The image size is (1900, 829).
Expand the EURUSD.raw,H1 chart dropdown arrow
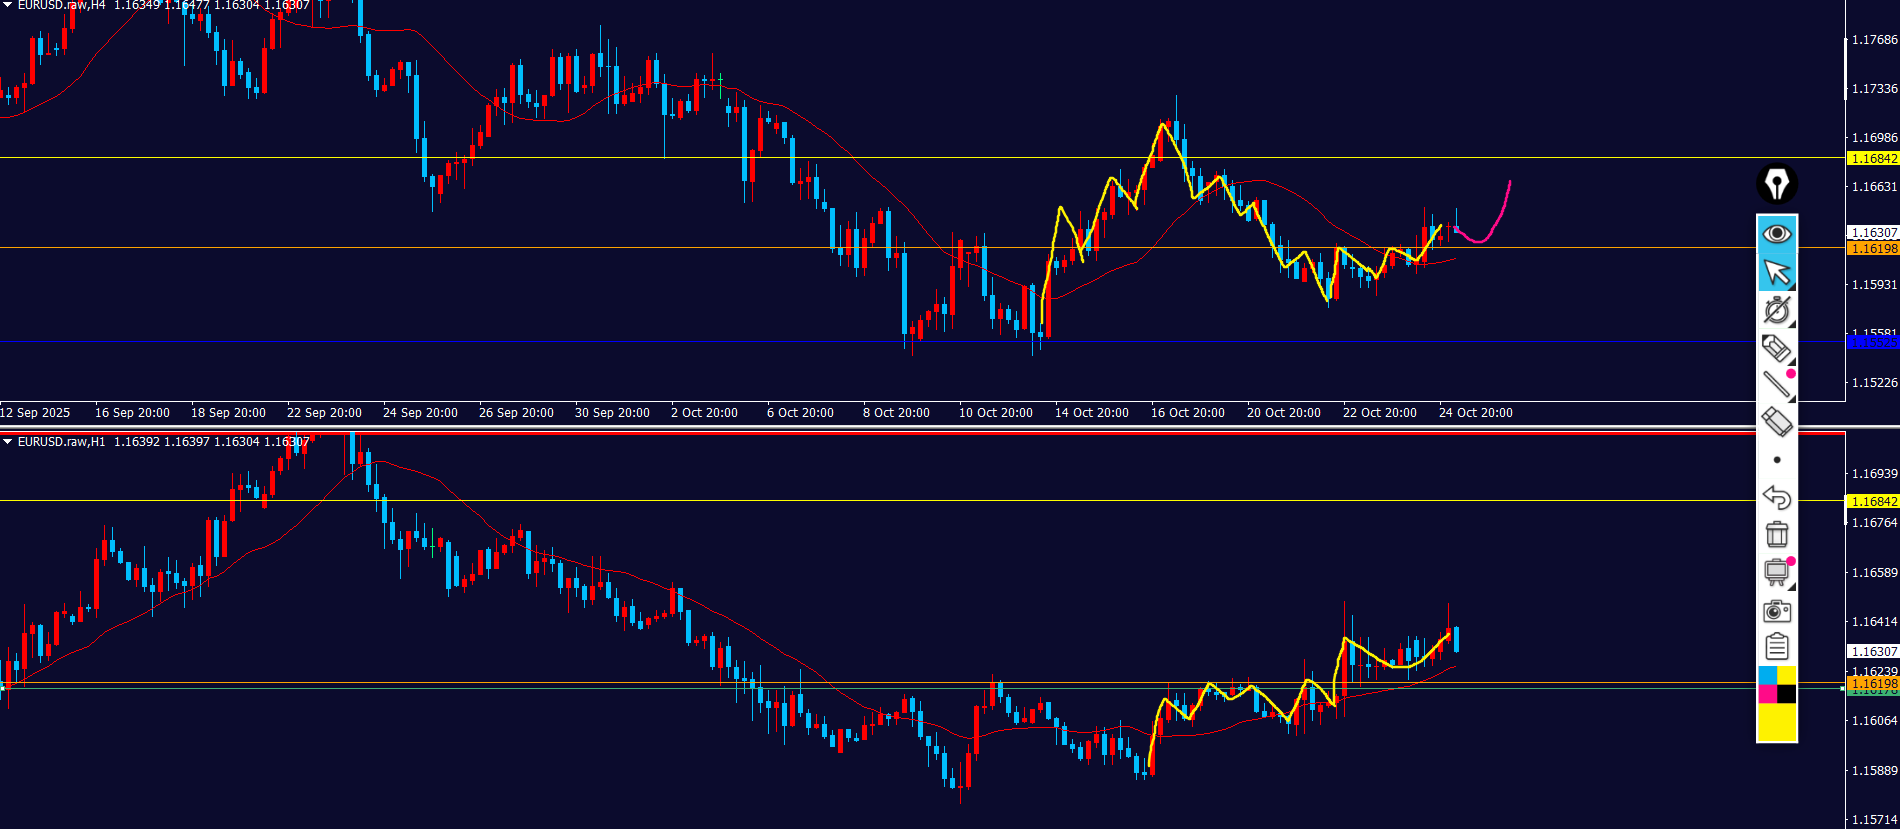click(x=8, y=442)
